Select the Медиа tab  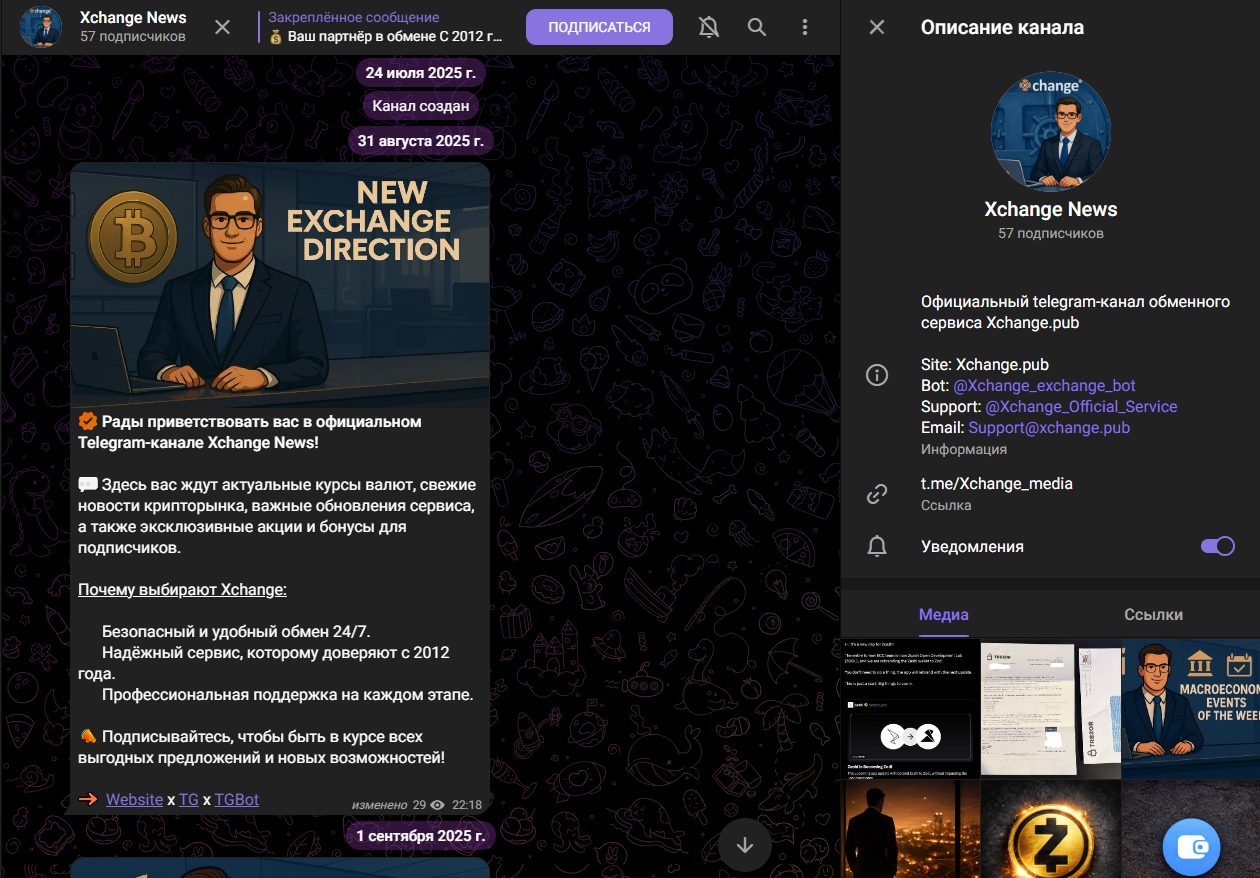pos(943,615)
